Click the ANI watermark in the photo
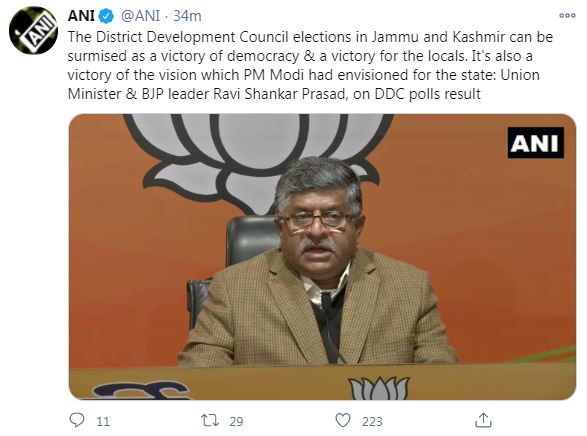The height and width of the screenshot is (436, 587). (535, 143)
